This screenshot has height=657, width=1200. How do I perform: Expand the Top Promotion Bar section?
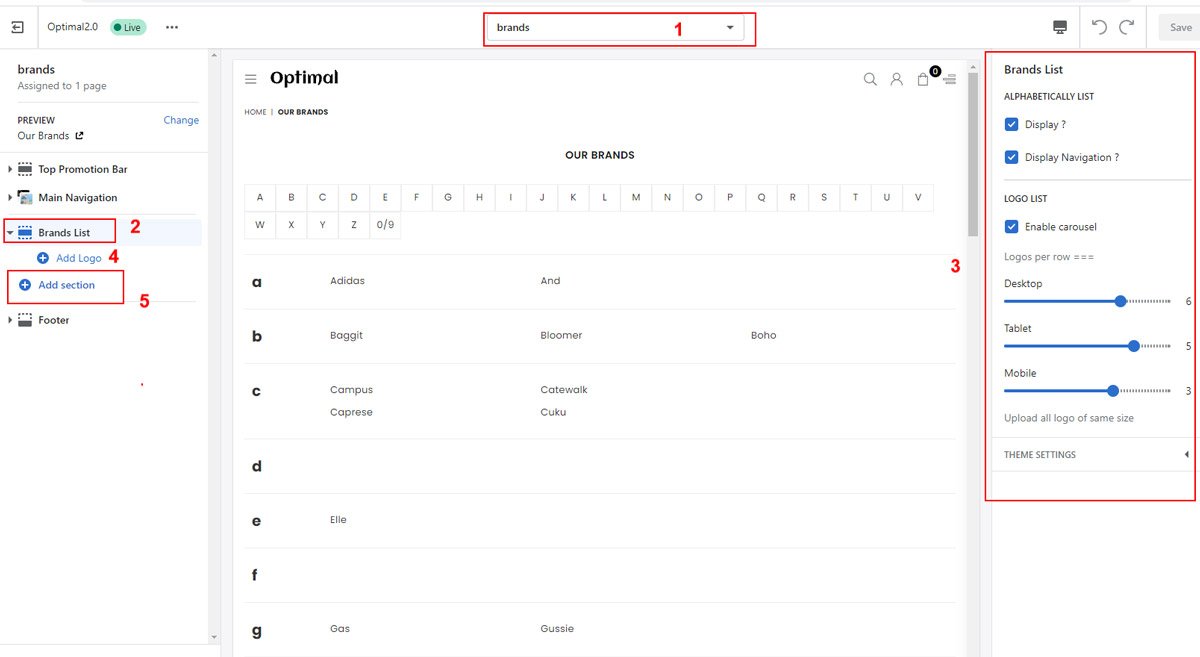coord(11,169)
